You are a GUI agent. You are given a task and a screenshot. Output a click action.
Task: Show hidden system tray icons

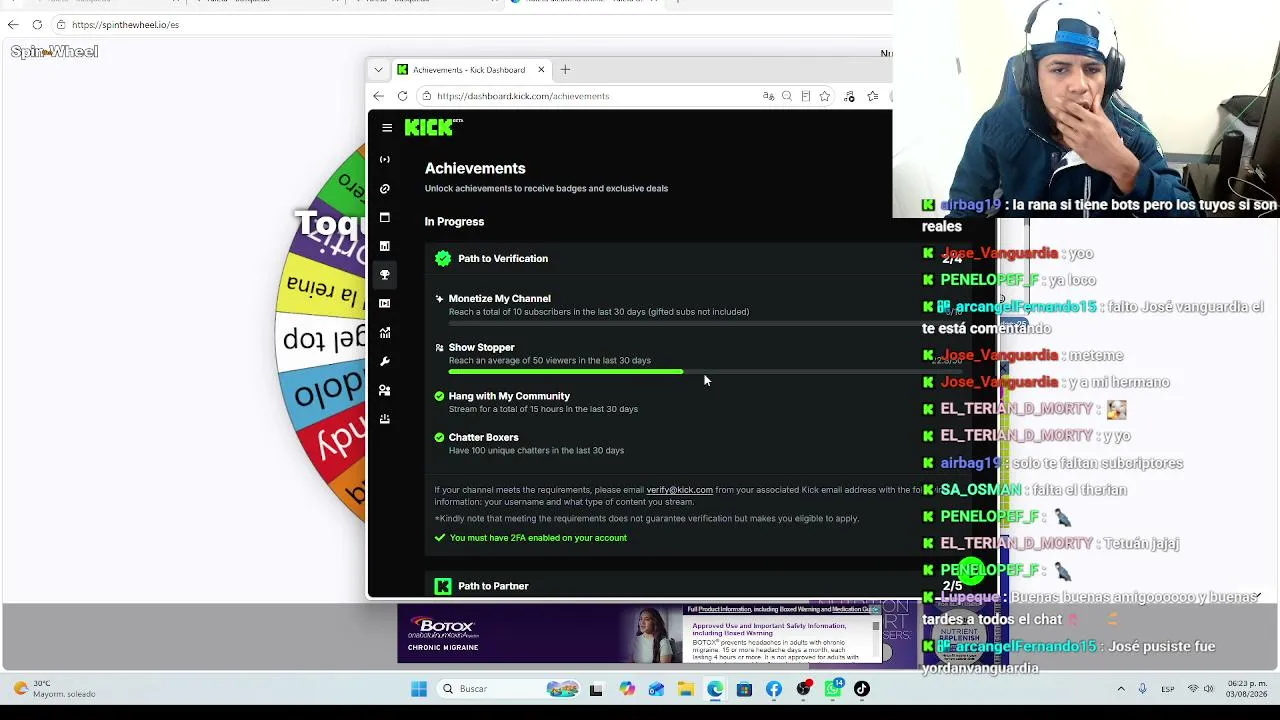(x=1121, y=689)
